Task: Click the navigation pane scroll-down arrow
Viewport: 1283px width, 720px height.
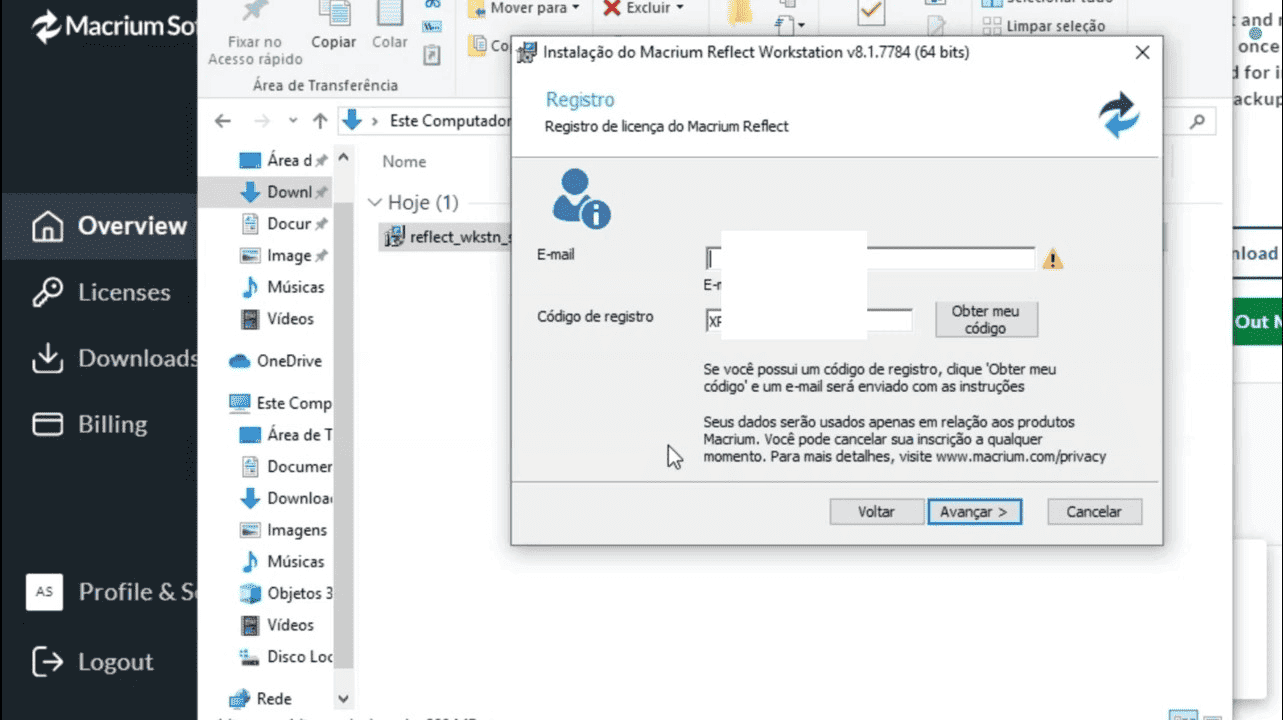Action: point(343,699)
